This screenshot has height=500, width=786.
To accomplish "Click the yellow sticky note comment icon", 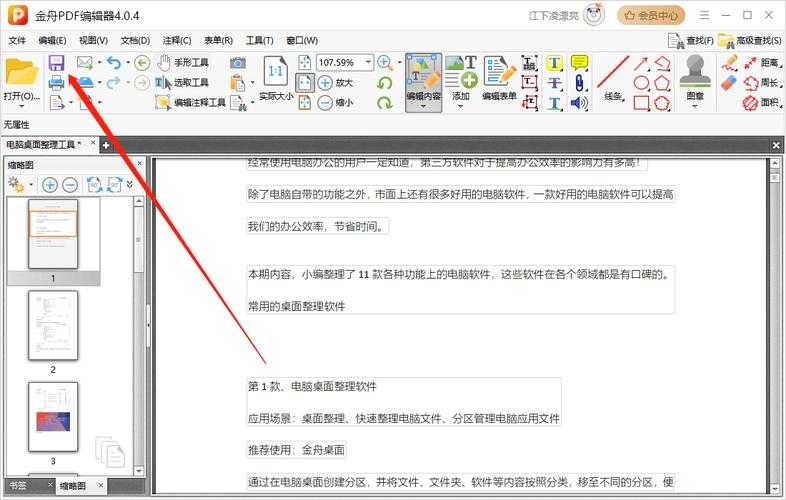I will [x=579, y=62].
